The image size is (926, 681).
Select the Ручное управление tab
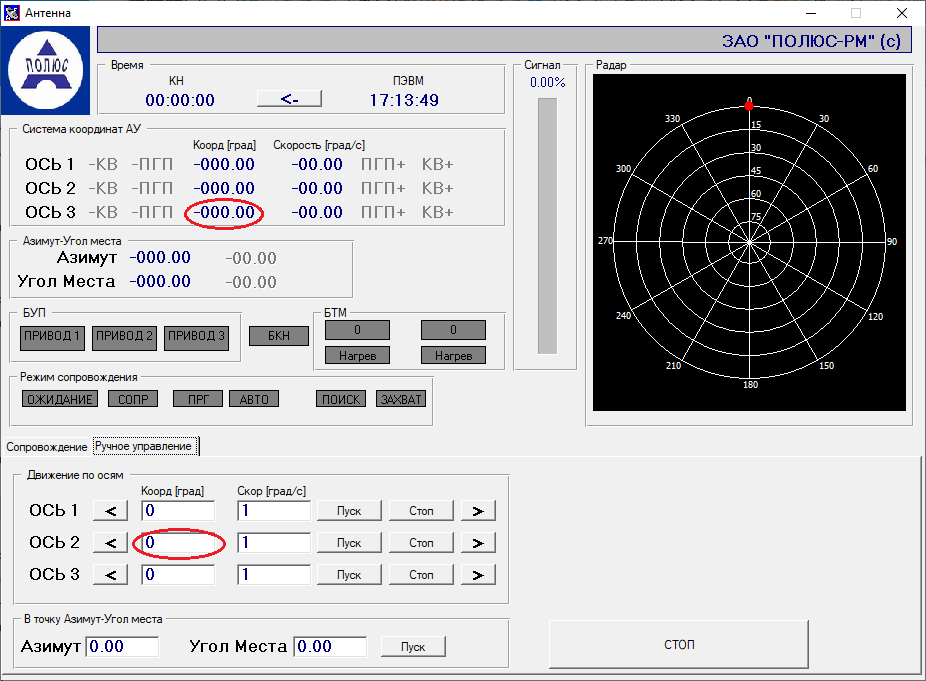[143, 446]
